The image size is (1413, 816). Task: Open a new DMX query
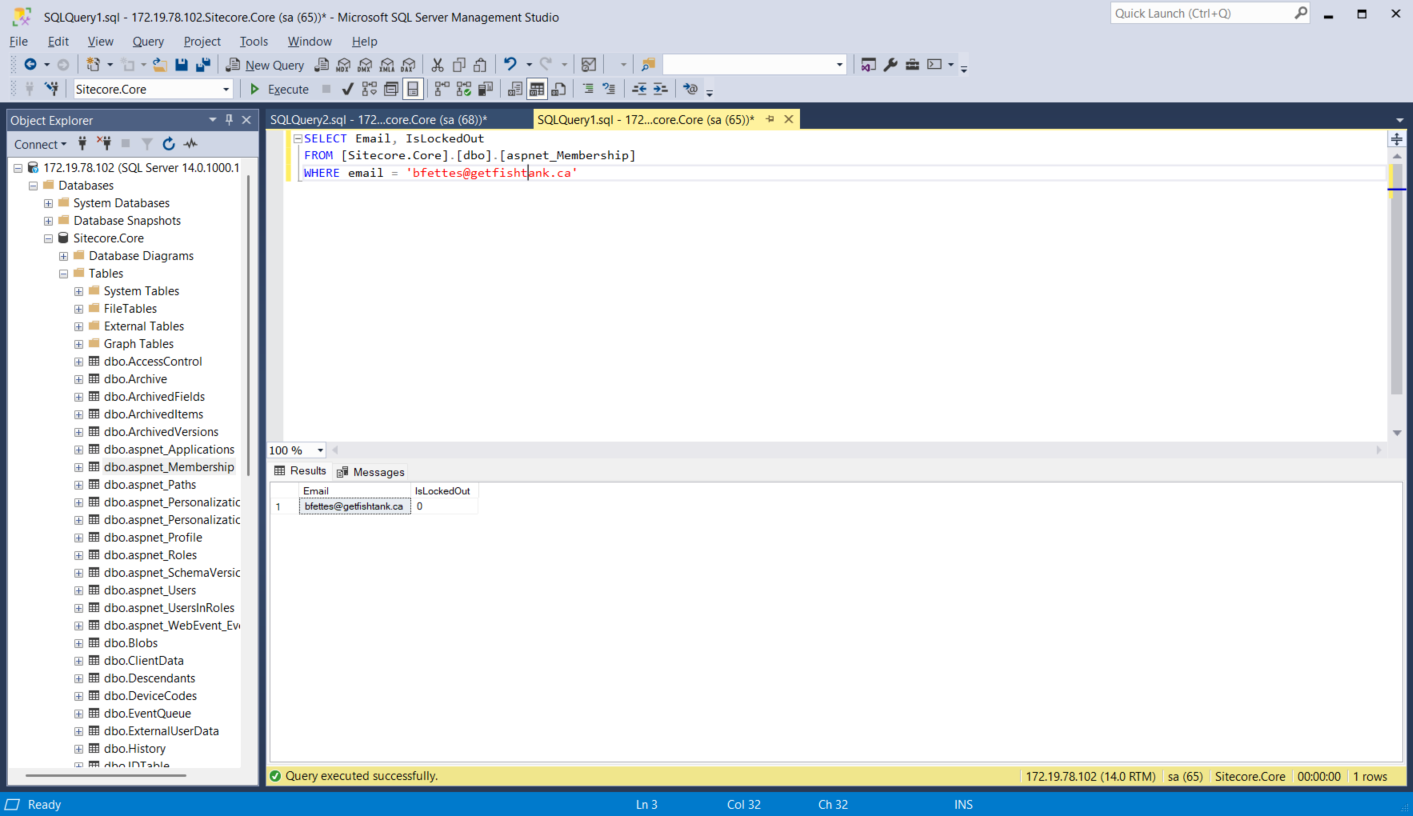click(x=365, y=64)
